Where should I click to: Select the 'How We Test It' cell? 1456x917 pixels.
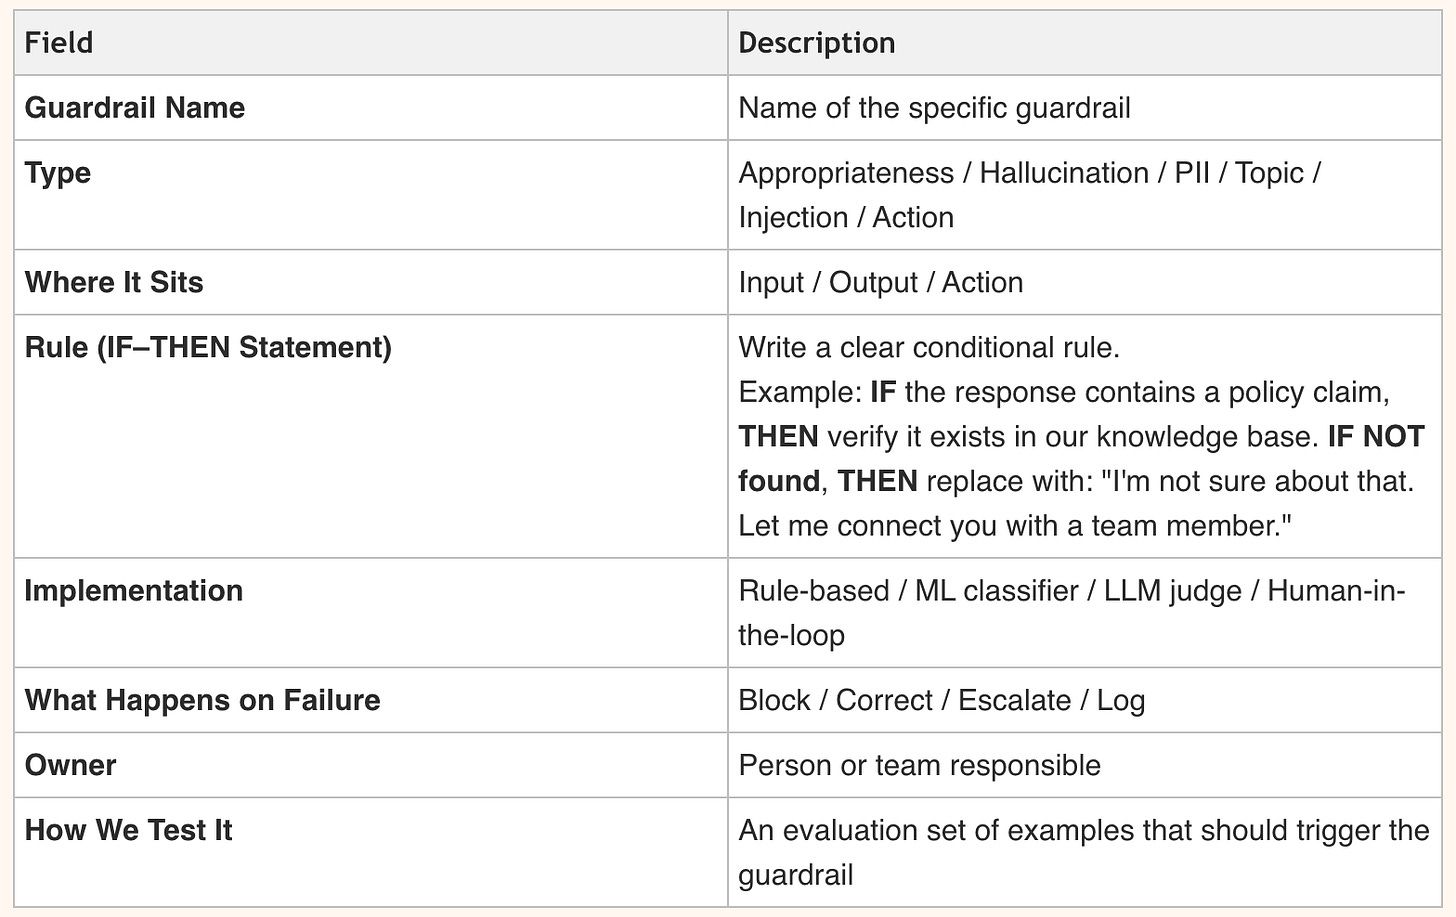(128, 830)
